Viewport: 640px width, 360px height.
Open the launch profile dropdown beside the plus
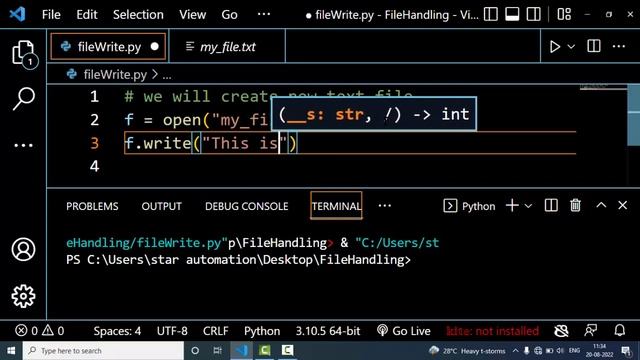click(528, 206)
